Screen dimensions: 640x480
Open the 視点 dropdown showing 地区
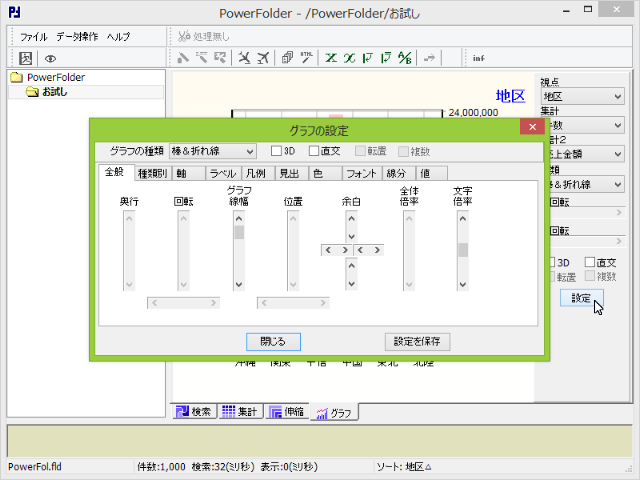(x=582, y=96)
